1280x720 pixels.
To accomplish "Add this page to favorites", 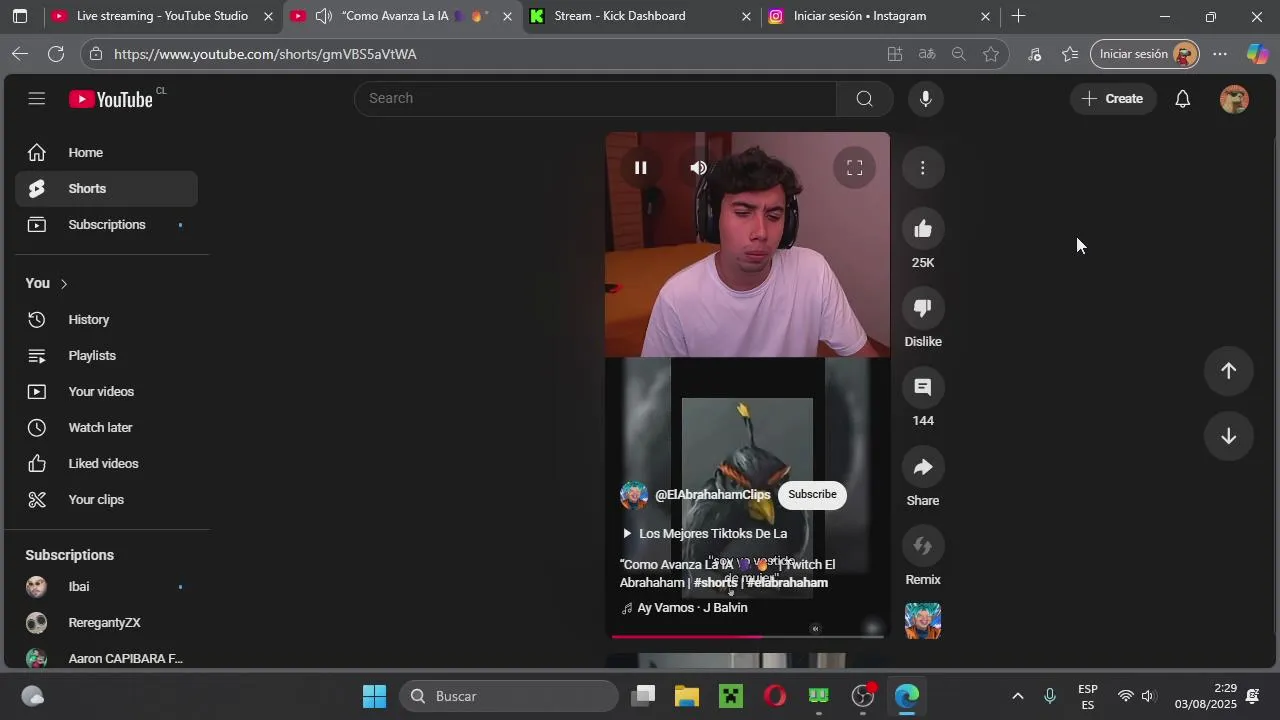I will (991, 54).
